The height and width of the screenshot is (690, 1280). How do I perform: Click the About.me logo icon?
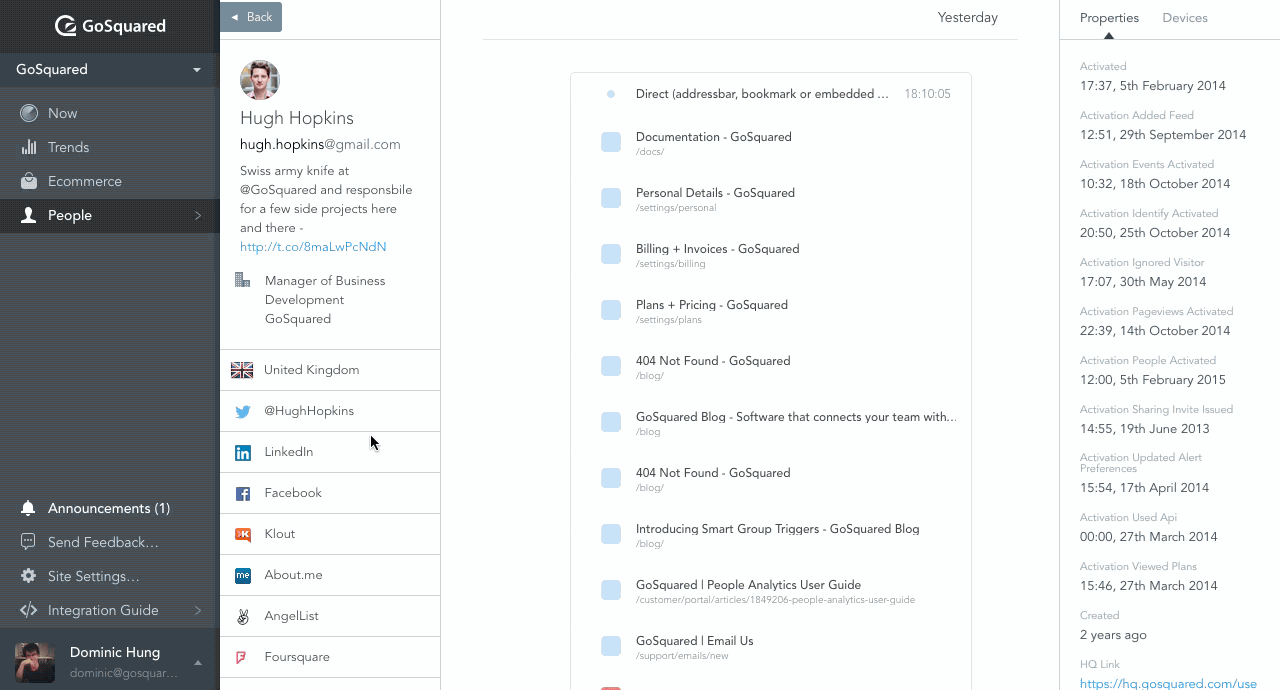click(x=242, y=575)
